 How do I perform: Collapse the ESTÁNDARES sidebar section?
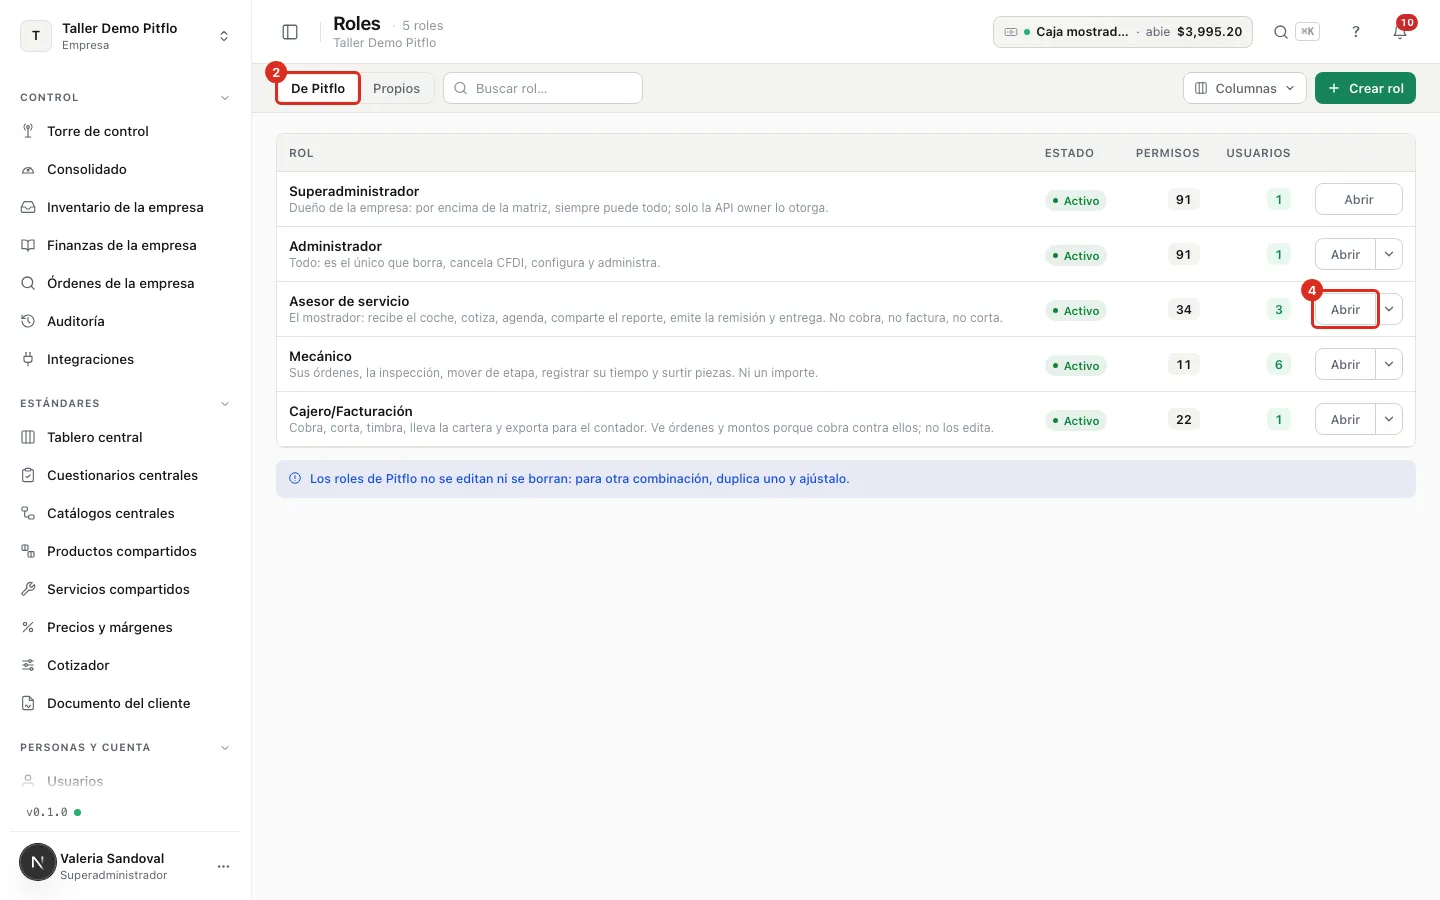(x=225, y=404)
